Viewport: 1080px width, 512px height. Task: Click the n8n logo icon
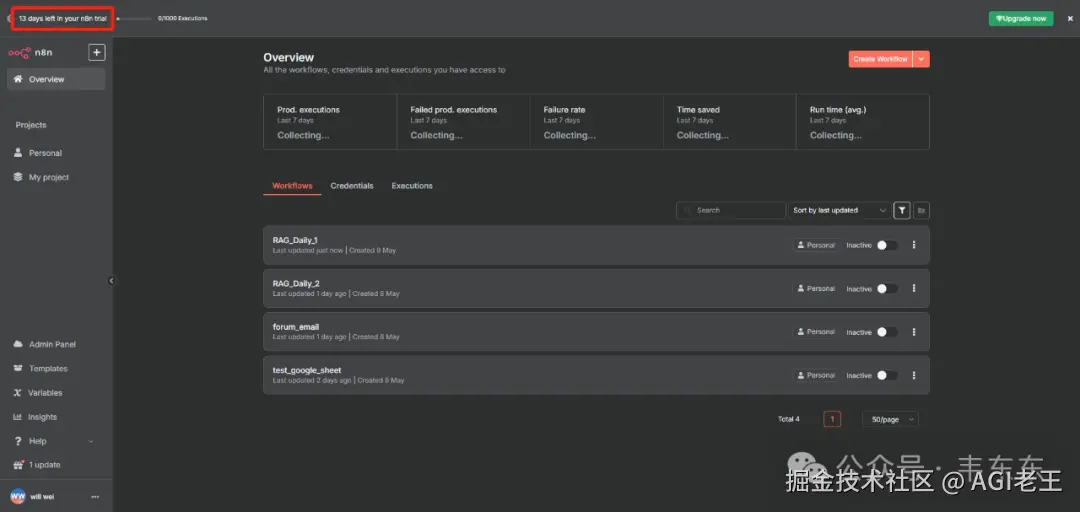pos(19,53)
